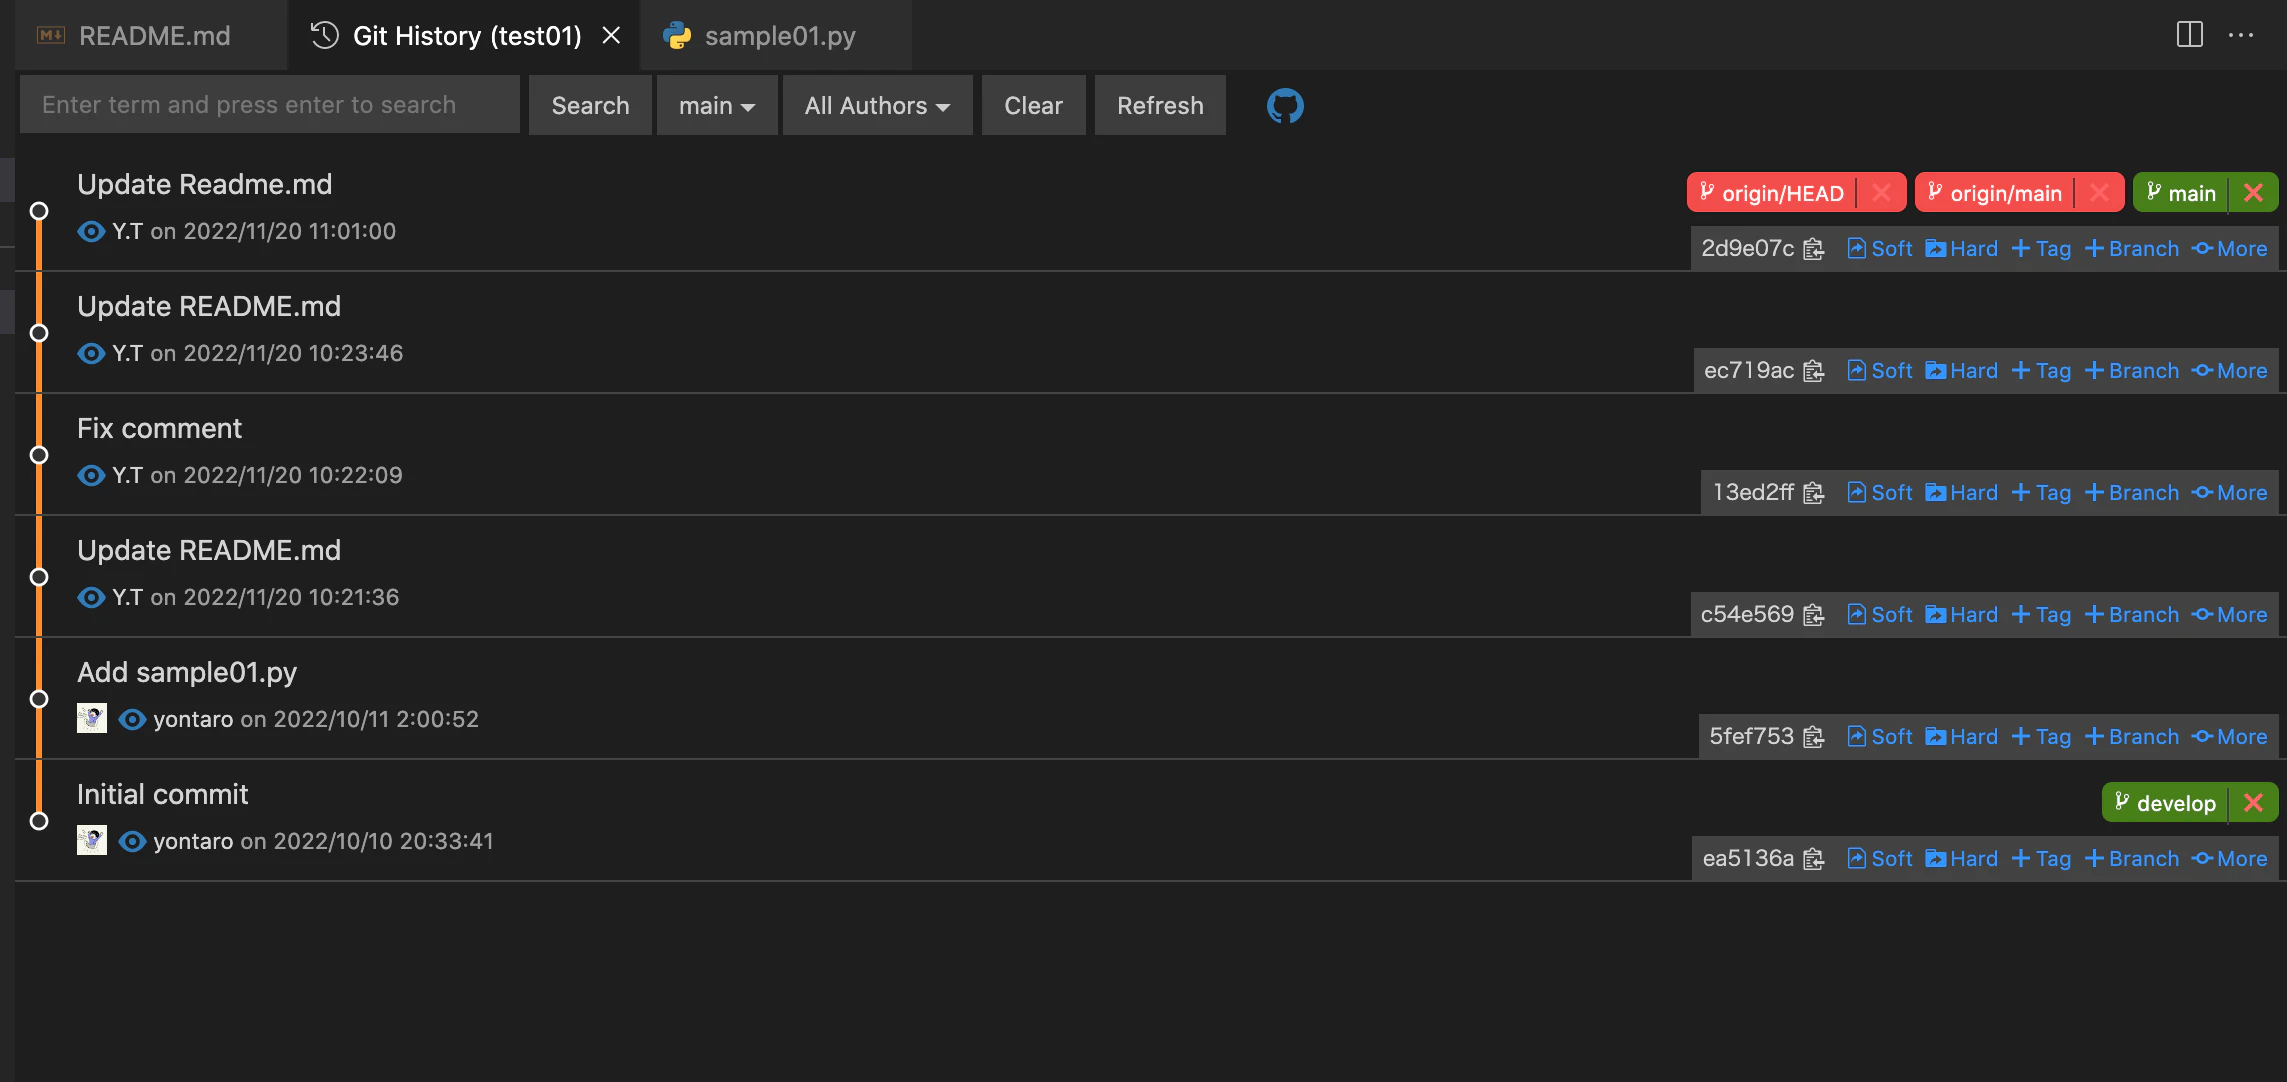
Task: Select the Fix comment commit title
Action: (159, 428)
